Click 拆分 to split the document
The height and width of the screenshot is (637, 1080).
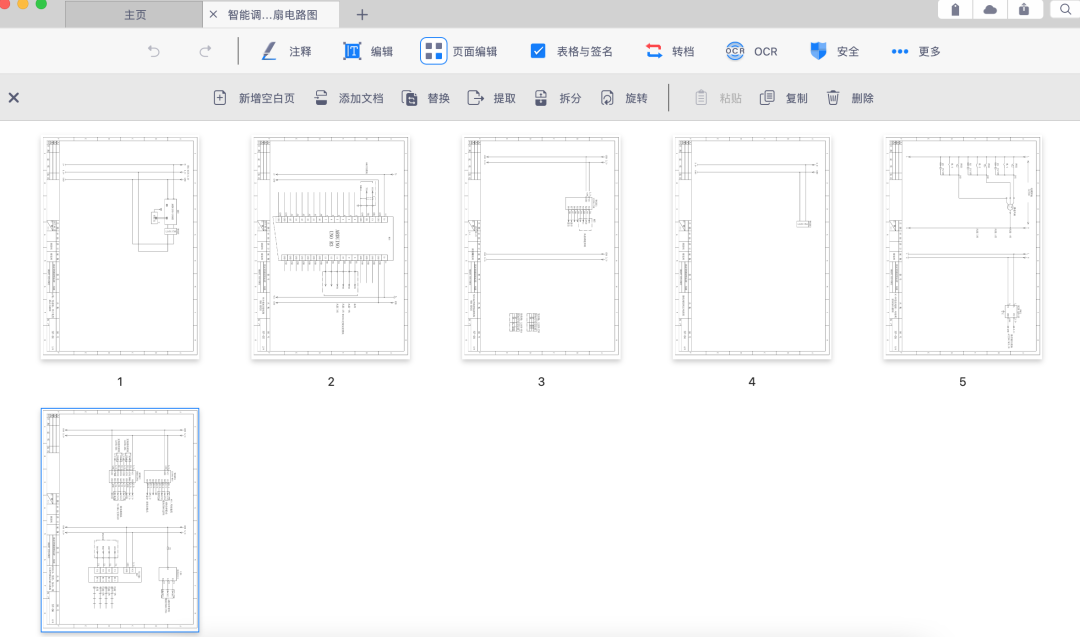[557, 98]
